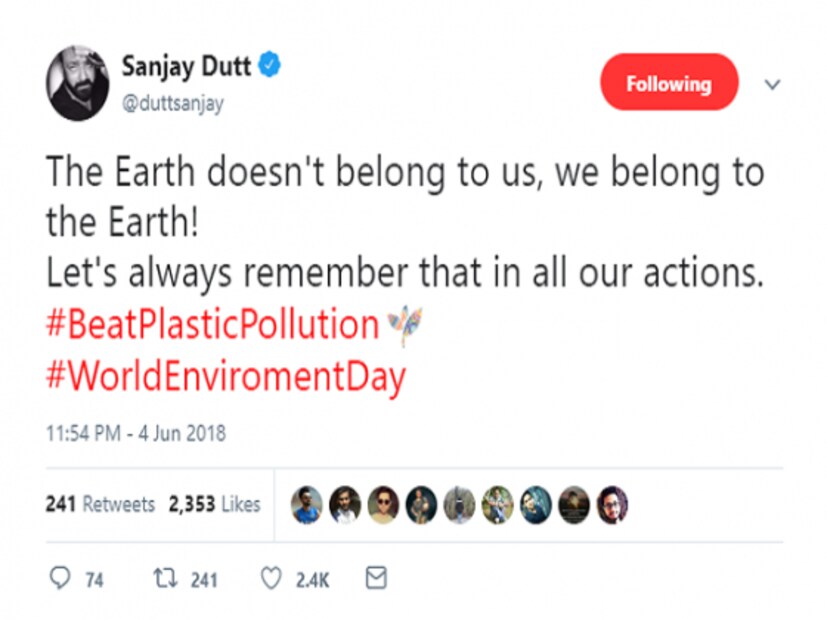Click Sanjay Dutt's profile picture
This screenshot has width=827, height=620.
click(x=77, y=83)
